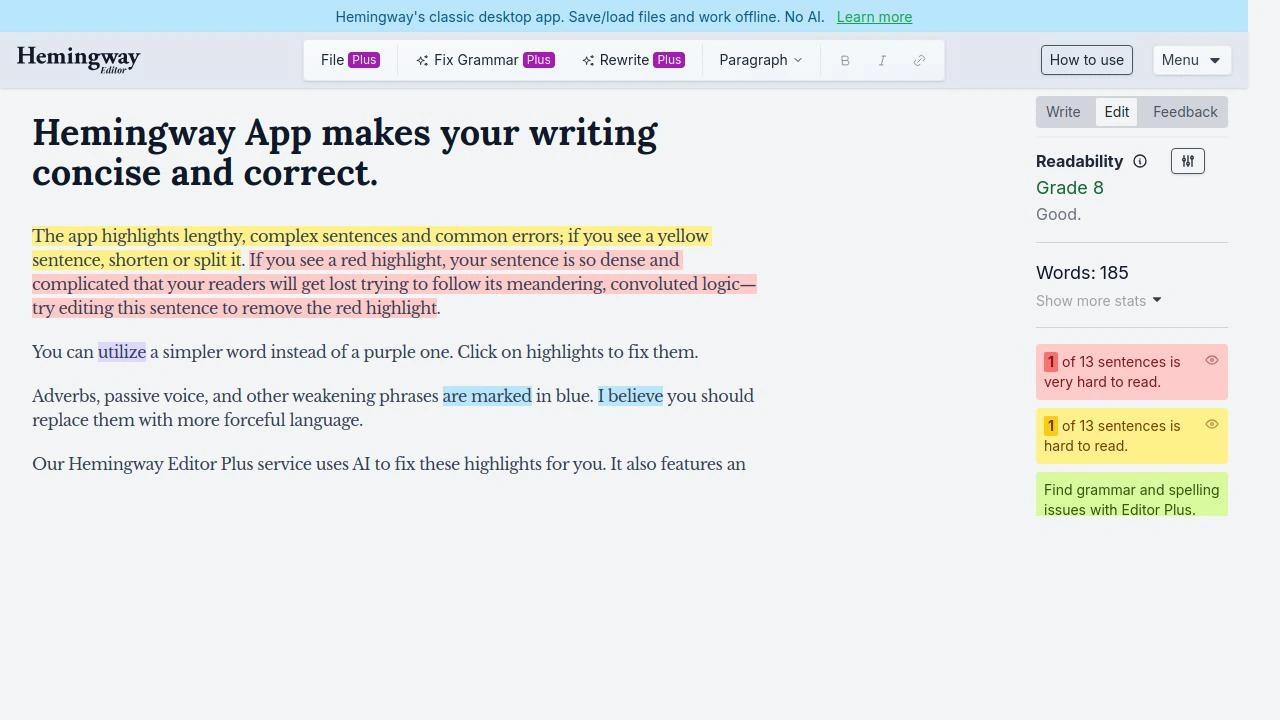The image size is (1280, 720).
Task: Expand Show more stats
Action: pyautogui.click(x=1098, y=300)
